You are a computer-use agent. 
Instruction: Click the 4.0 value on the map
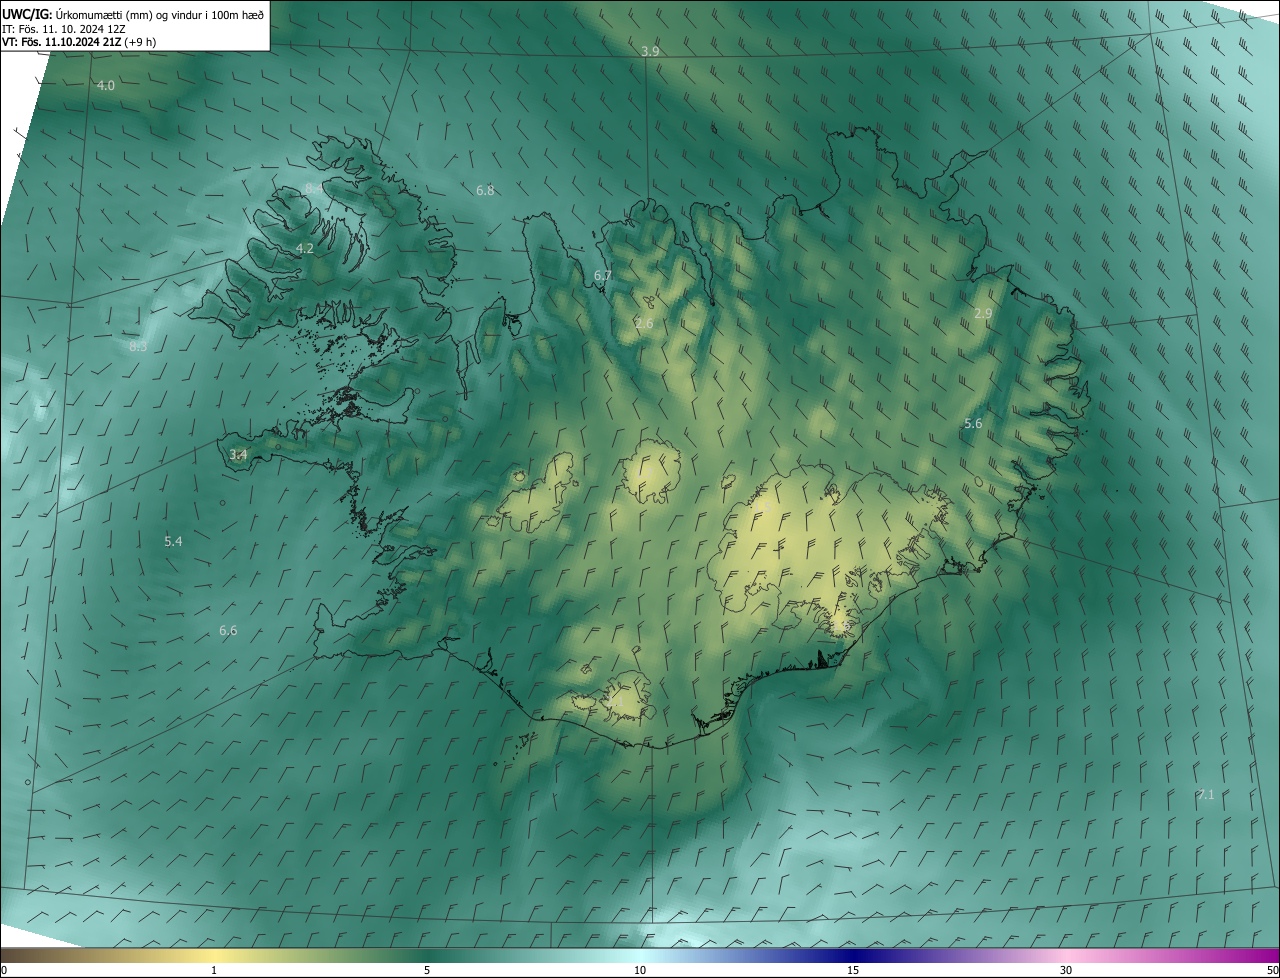(x=106, y=86)
